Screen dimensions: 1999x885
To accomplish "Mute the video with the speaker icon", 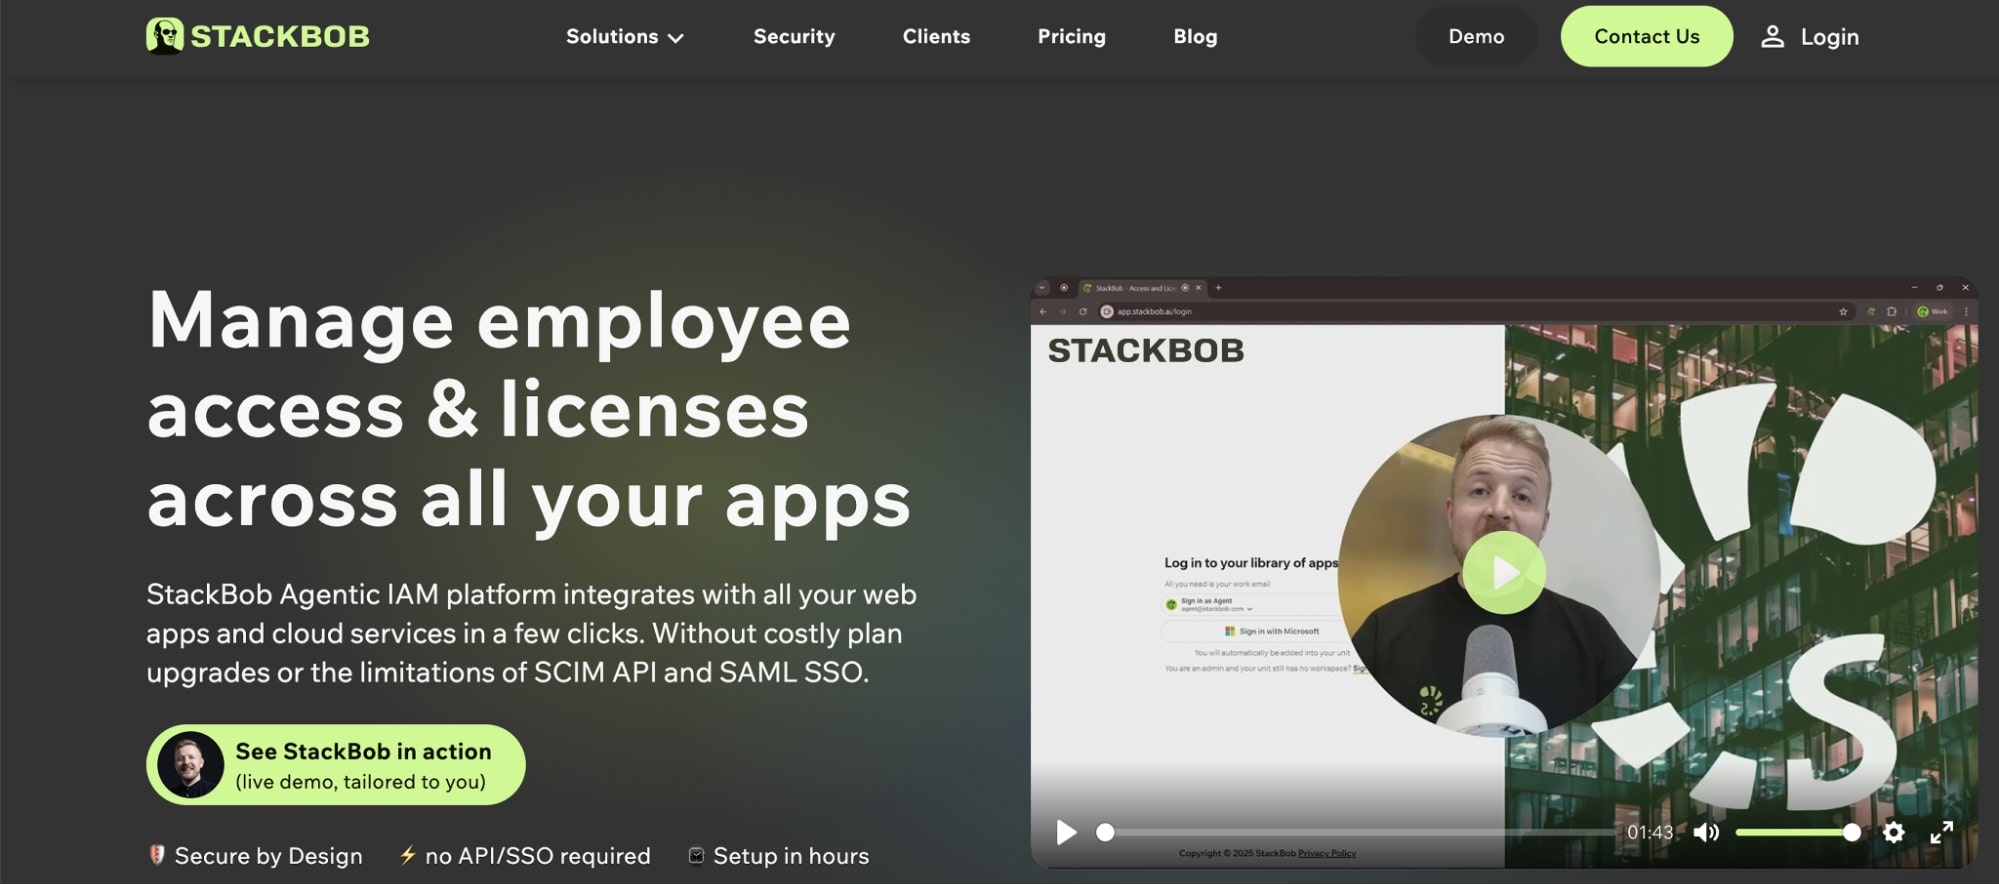I will point(1706,832).
